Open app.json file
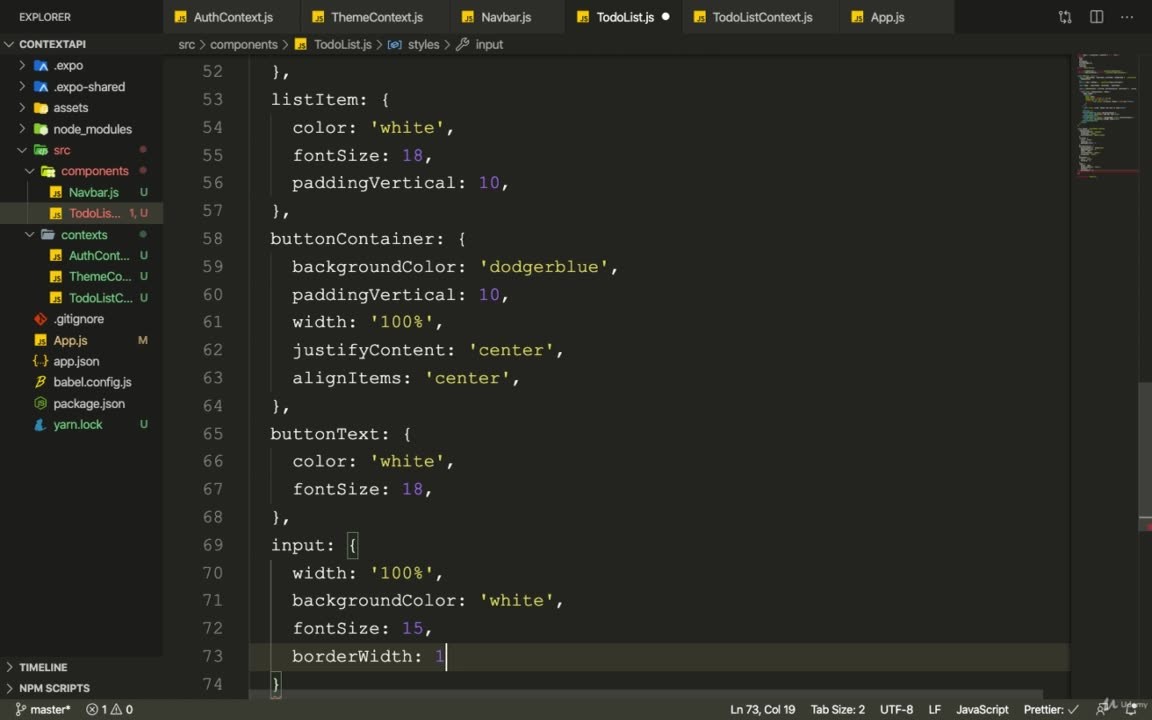The image size is (1152, 720). coord(76,361)
